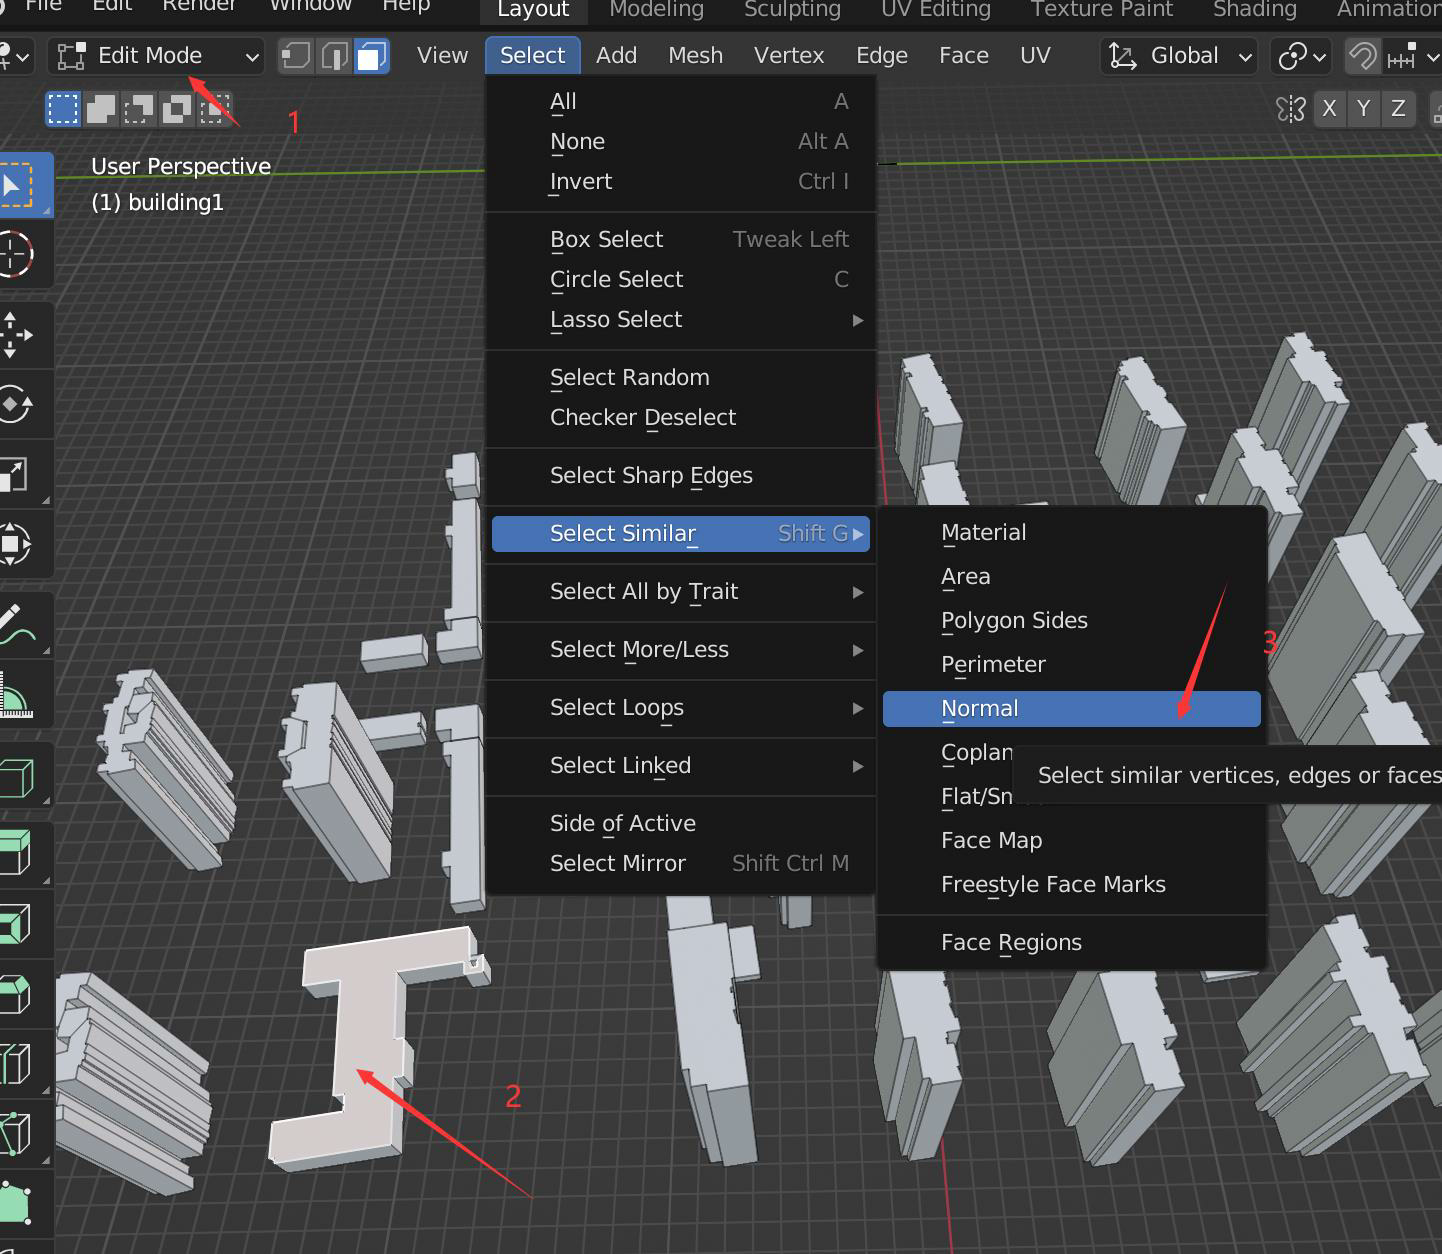Switch to the Modeling workspace tab
This screenshot has width=1442, height=1254.
[x=657, y=10]
